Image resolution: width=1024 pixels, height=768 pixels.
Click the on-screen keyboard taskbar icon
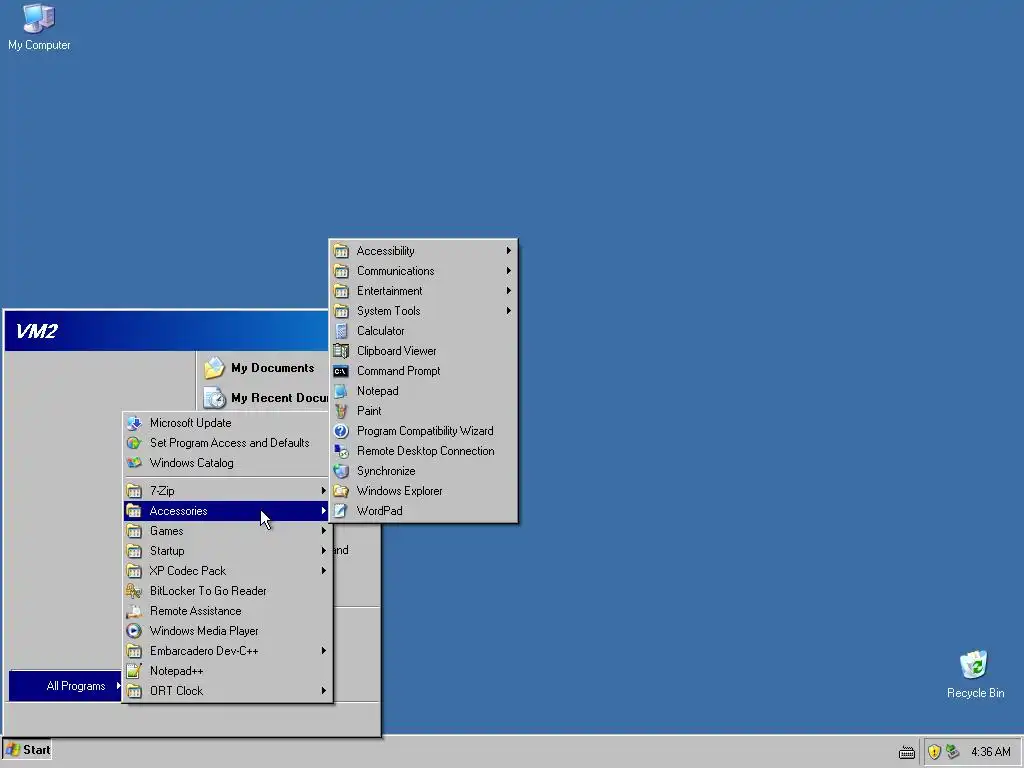(x=906, y=753)
